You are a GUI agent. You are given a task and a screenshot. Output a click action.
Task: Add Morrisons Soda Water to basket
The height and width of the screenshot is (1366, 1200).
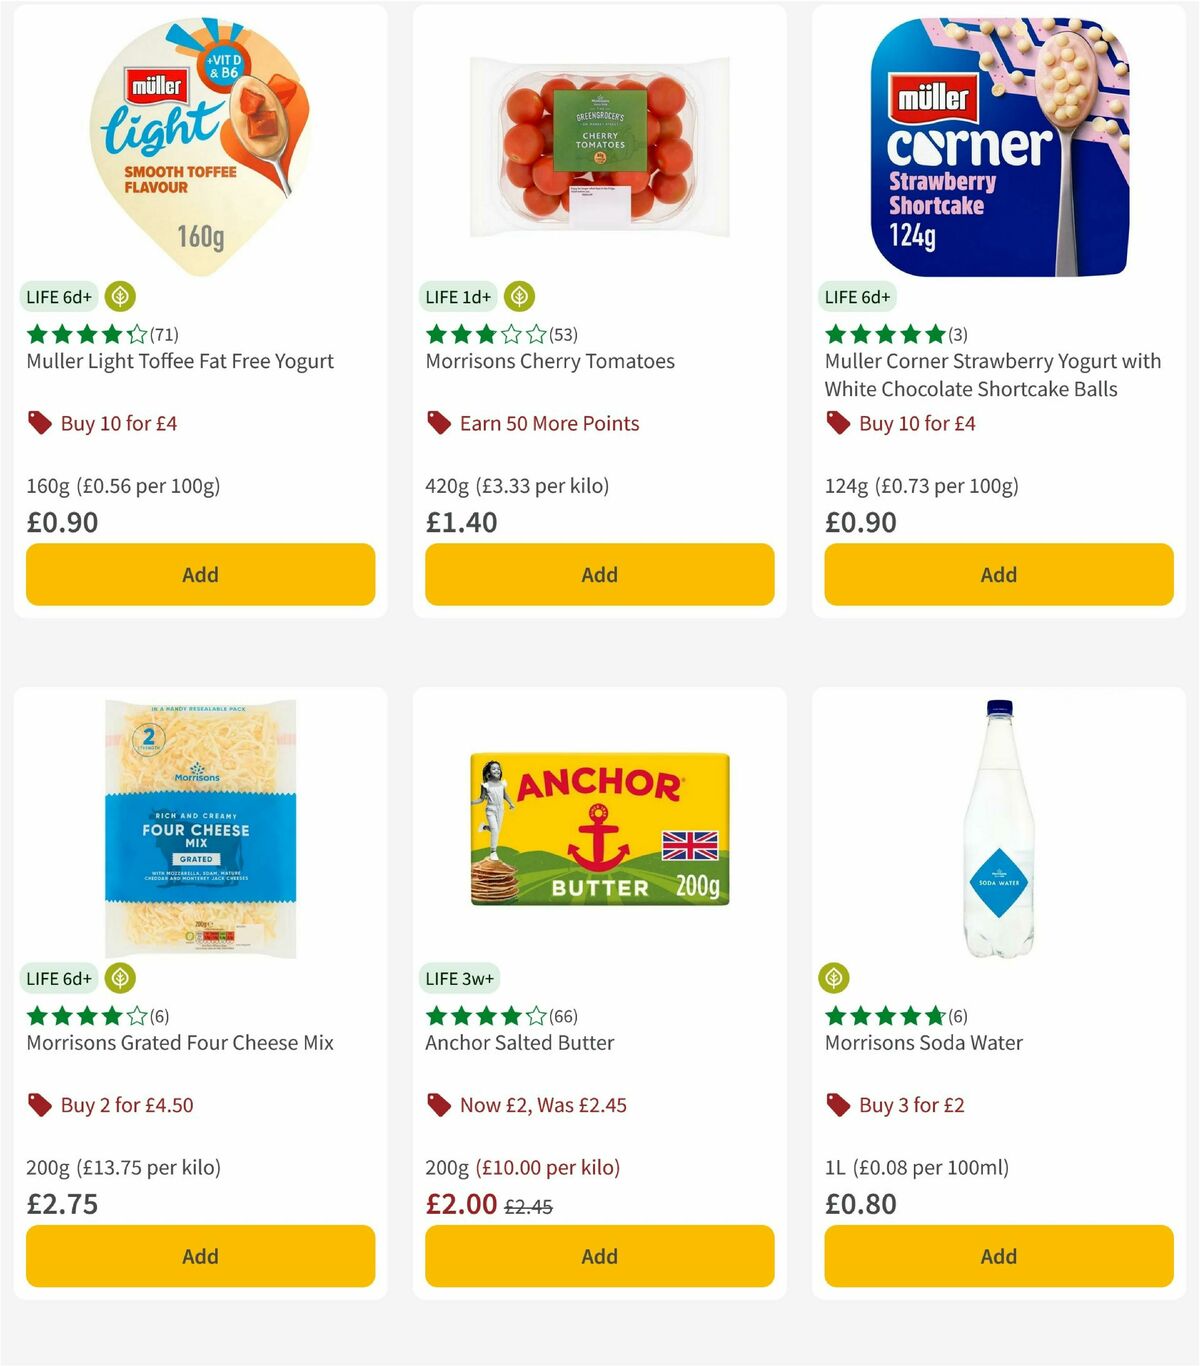(997, 1256)
